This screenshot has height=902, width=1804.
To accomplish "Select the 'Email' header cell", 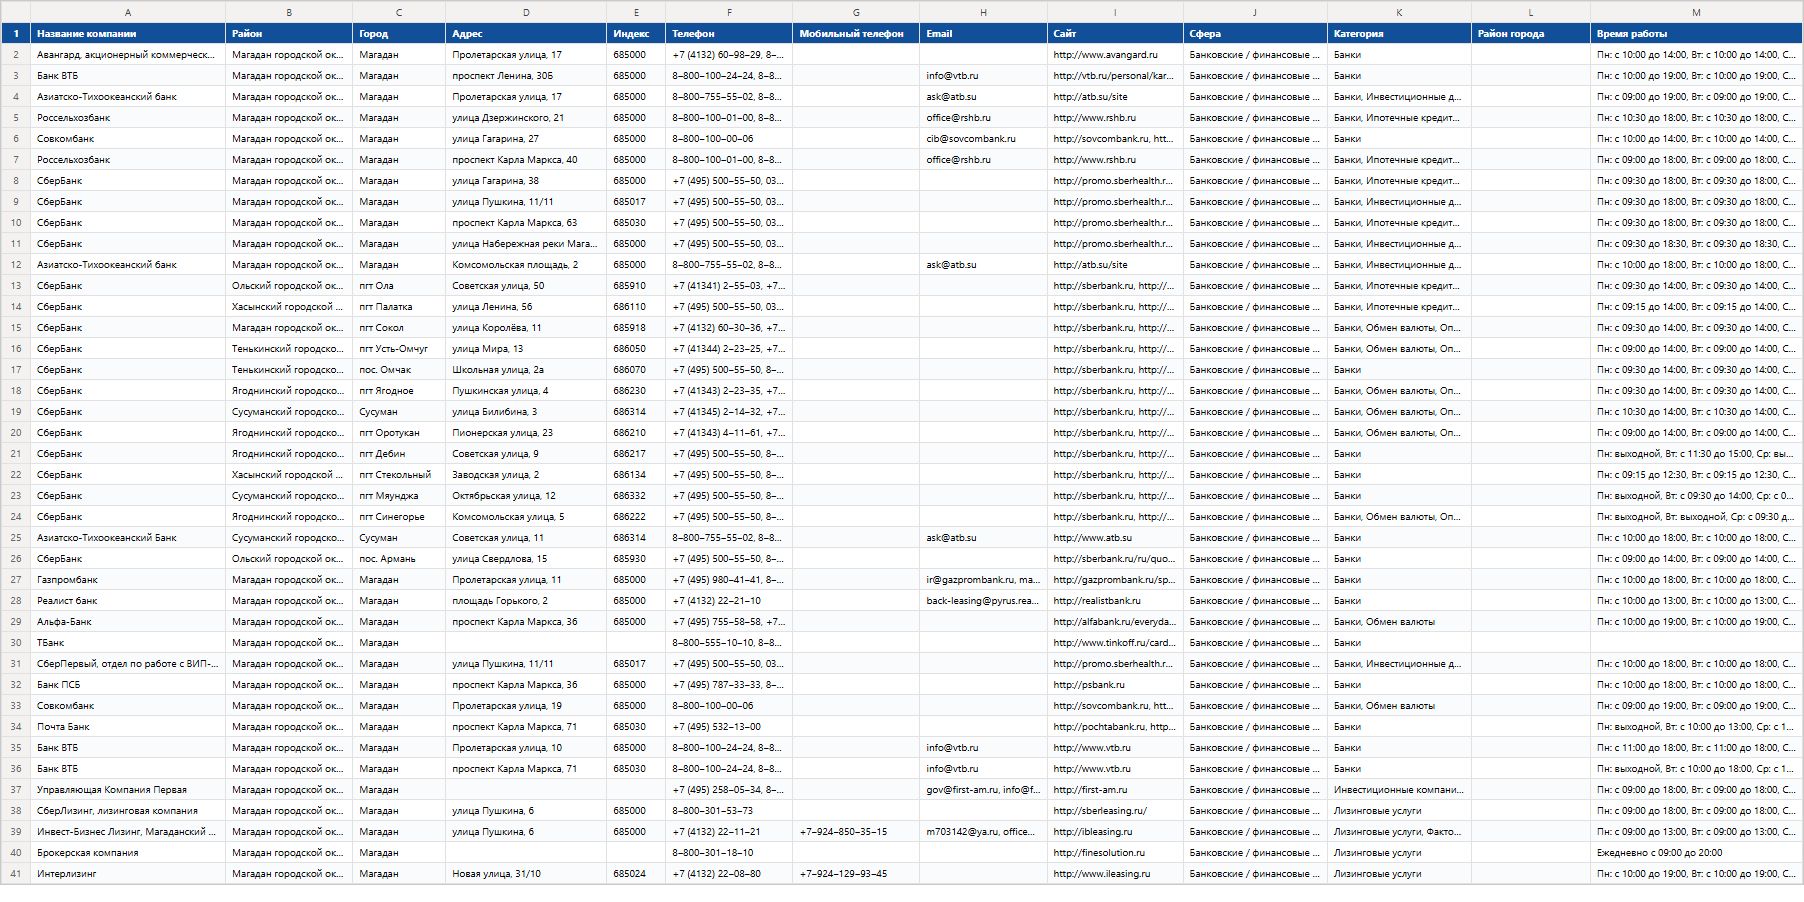I will click(x=983, y=33).
